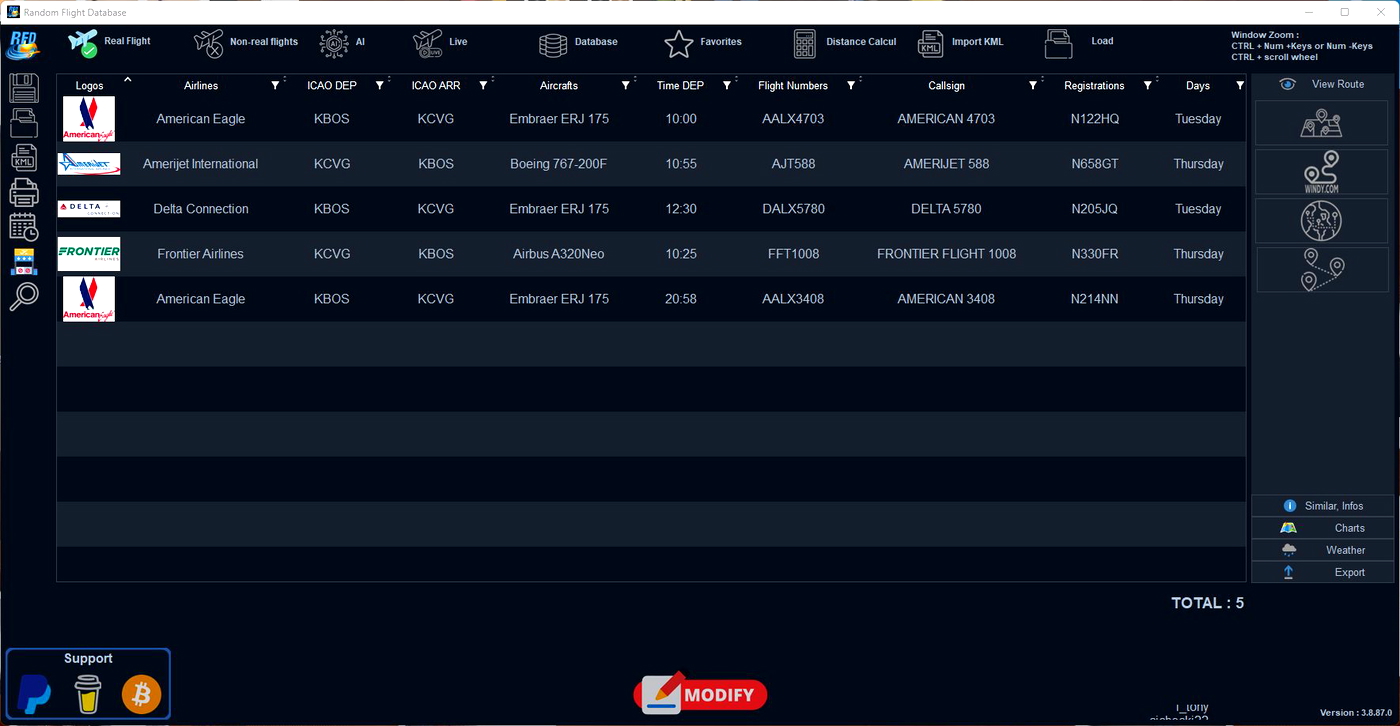The width and height of the screenshot is (1400, 726).
Task: Select flight number AJT588
Action: point(793,164)
